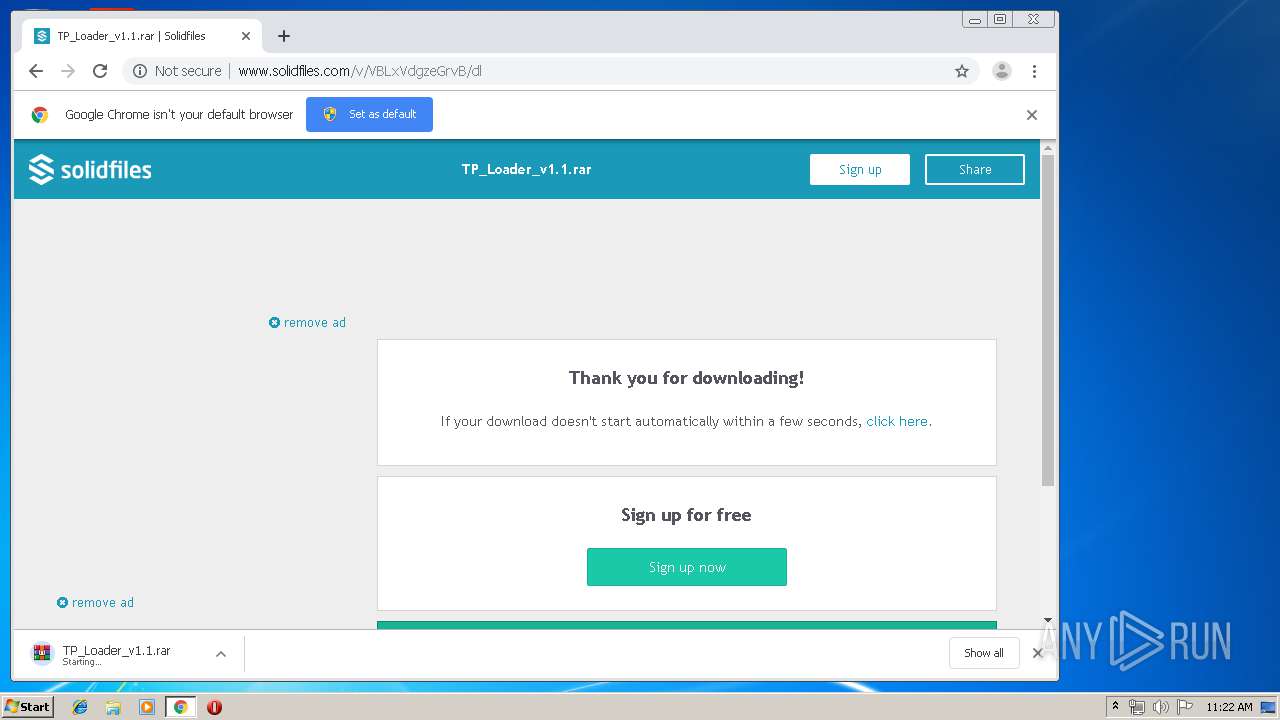Open the media player taskbar icon
Viewport: 1280px width, 720px height.
pyautogui.click(x=147, y=707)
